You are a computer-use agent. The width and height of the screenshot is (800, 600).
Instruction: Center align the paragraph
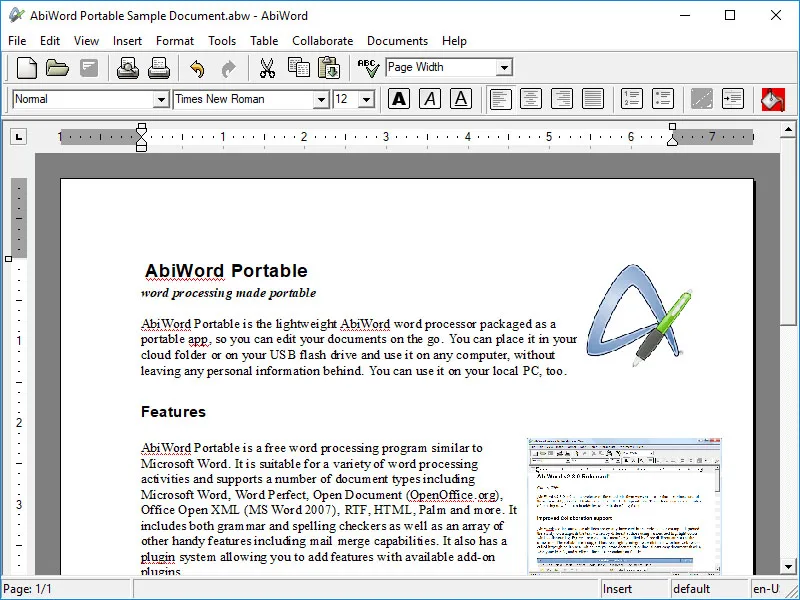tap(531, 99)
